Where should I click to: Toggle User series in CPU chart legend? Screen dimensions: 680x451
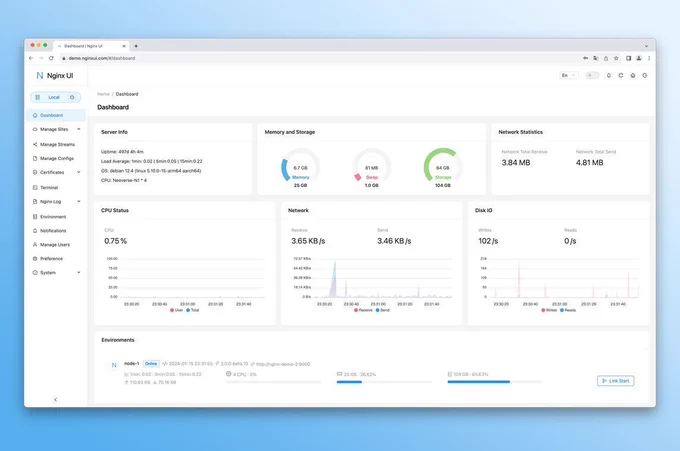[x=177, y=310]
